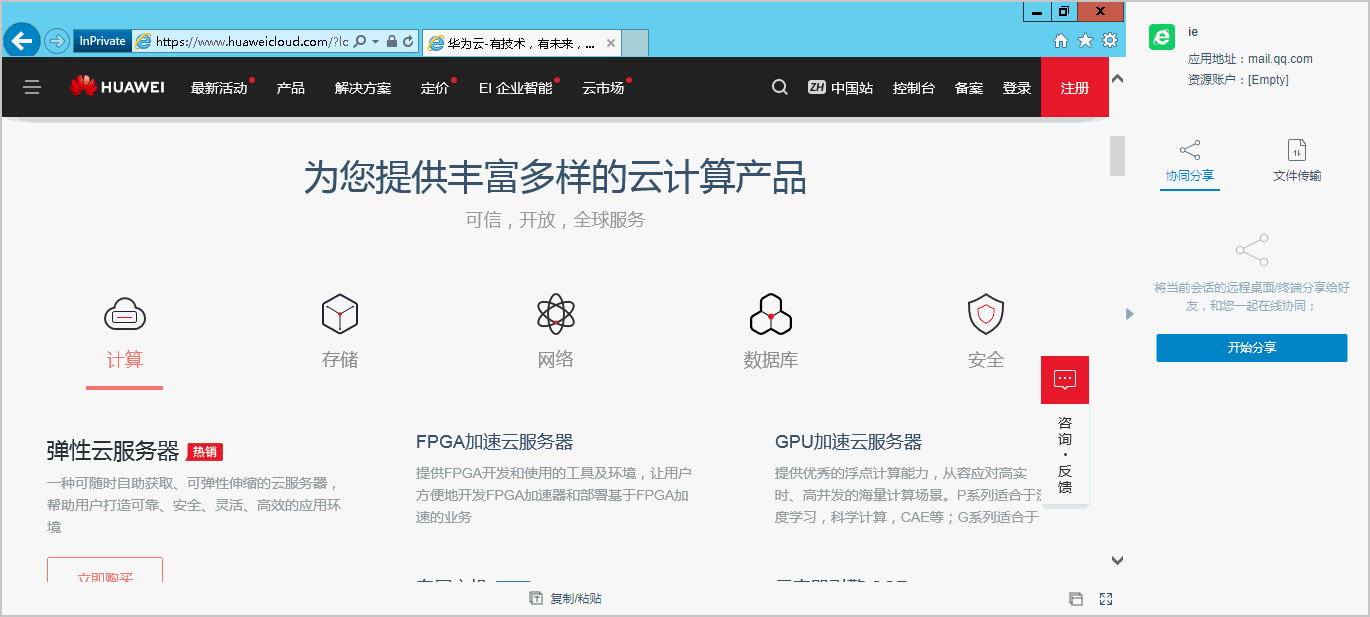Click the windowed-mode icon in bottom bar
The width and height of the screenshot is (1370, 617).
(x=1076, y=599)
